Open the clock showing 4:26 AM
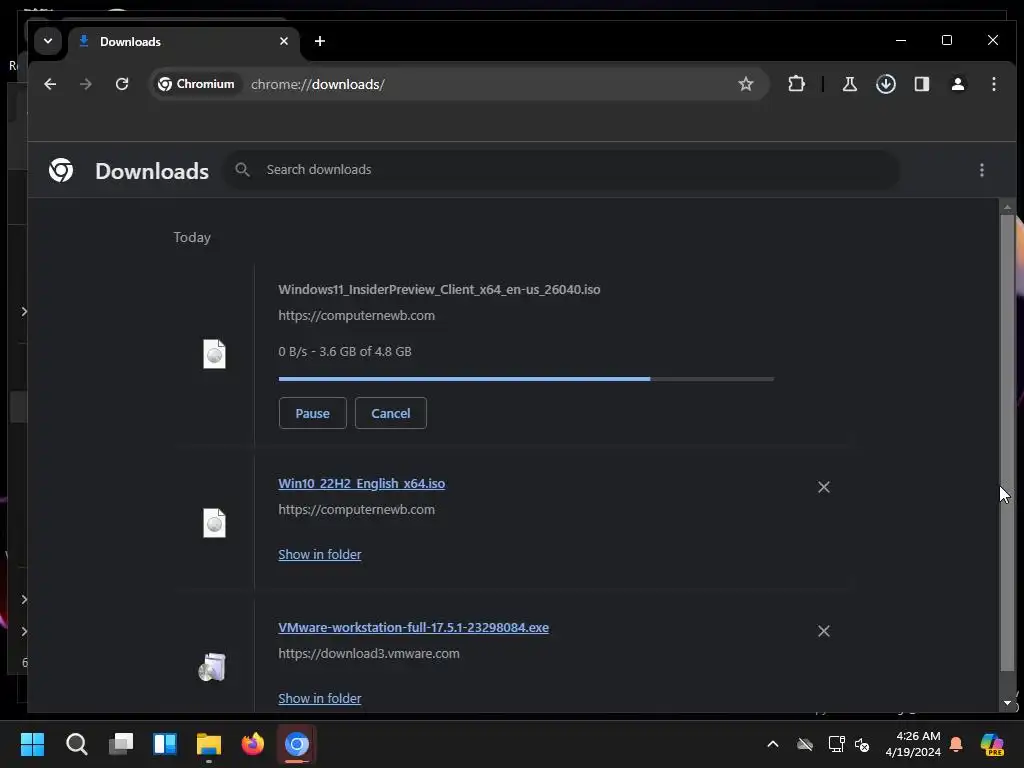The width and height of the screenshot is (1024, 768). click(912, 744)
